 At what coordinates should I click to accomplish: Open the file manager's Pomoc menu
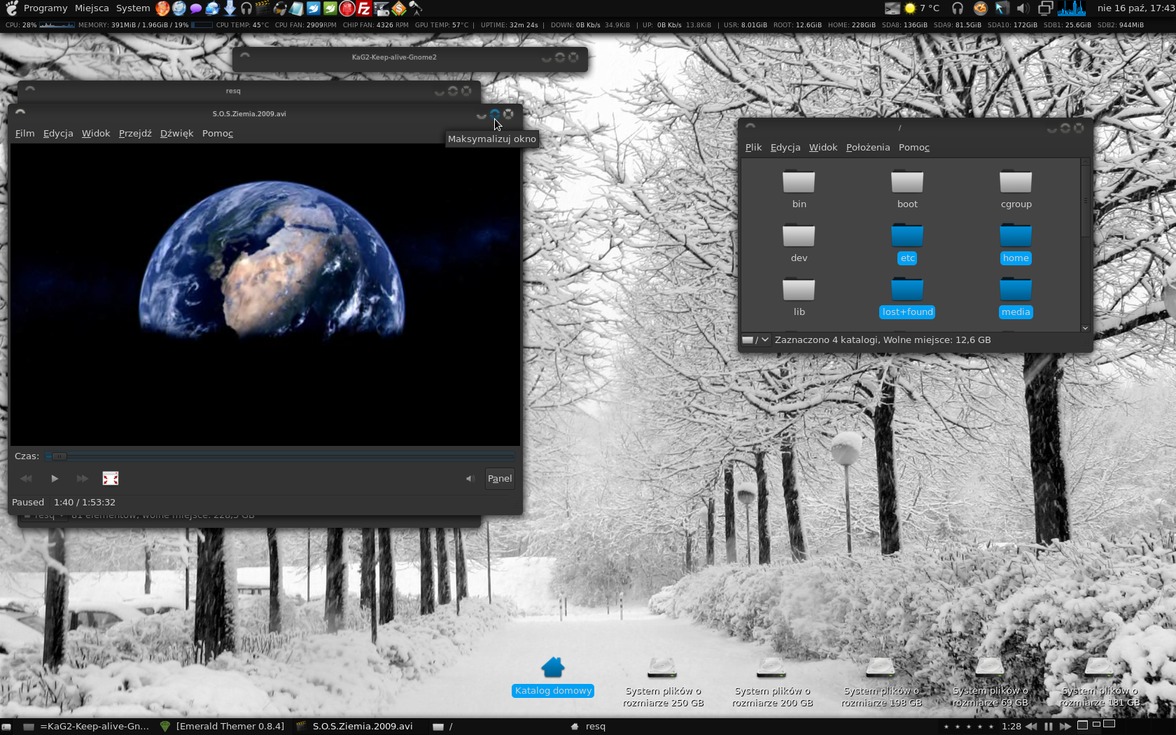(914, 148)
